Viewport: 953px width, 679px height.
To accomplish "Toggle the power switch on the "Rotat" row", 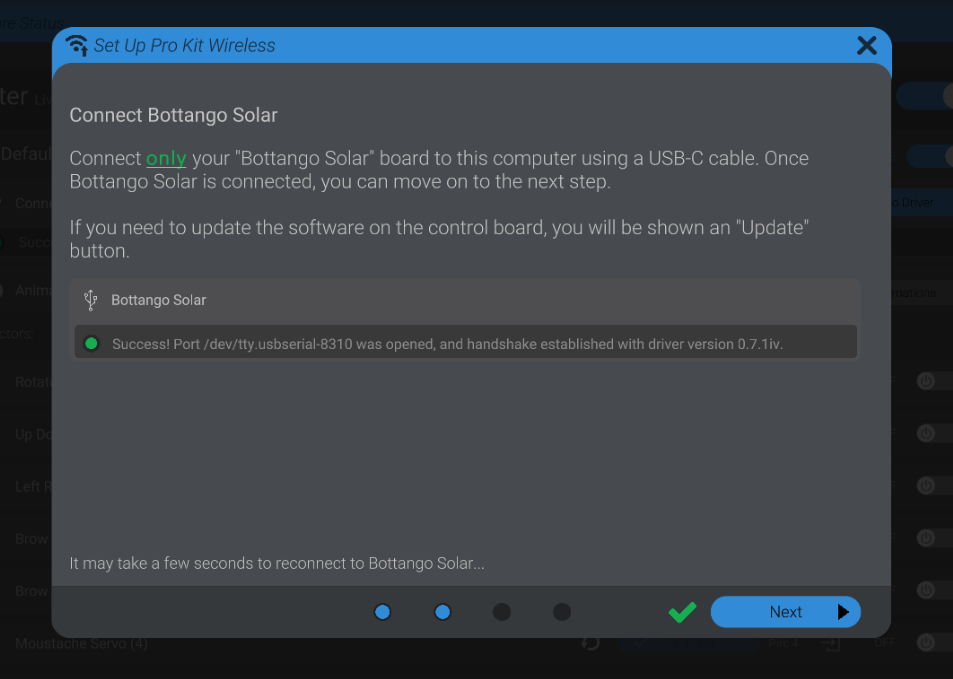I will click(x=926, y=381).
